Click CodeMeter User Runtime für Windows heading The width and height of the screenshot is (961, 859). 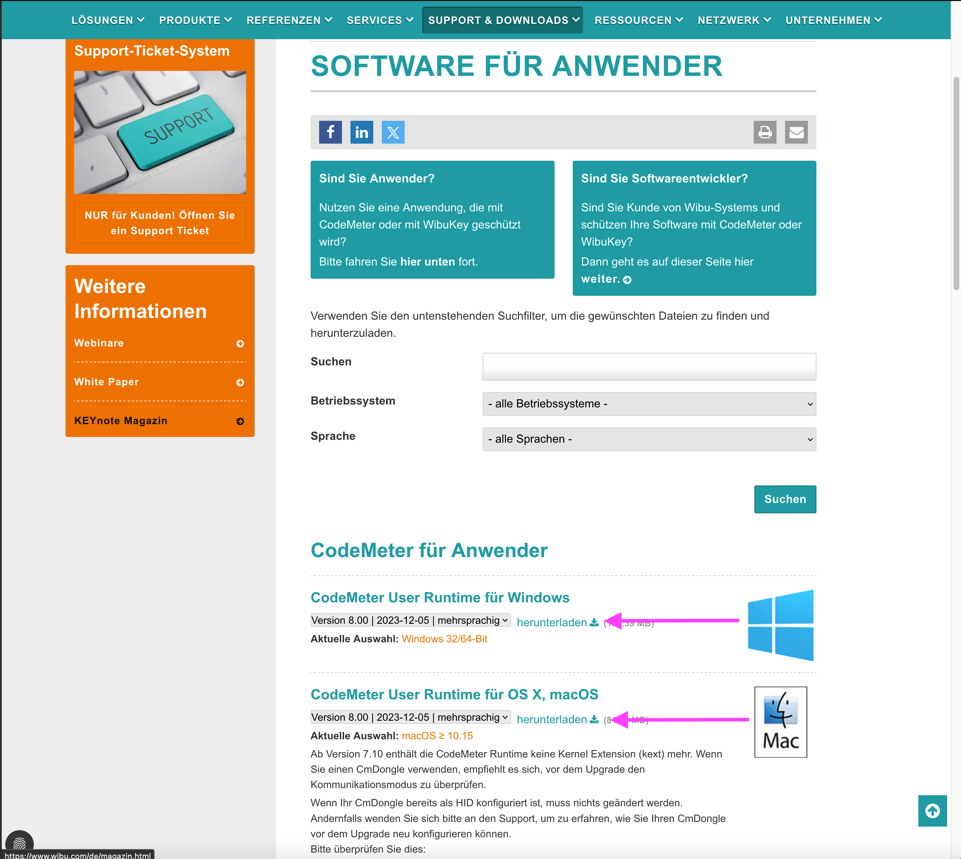440,597
